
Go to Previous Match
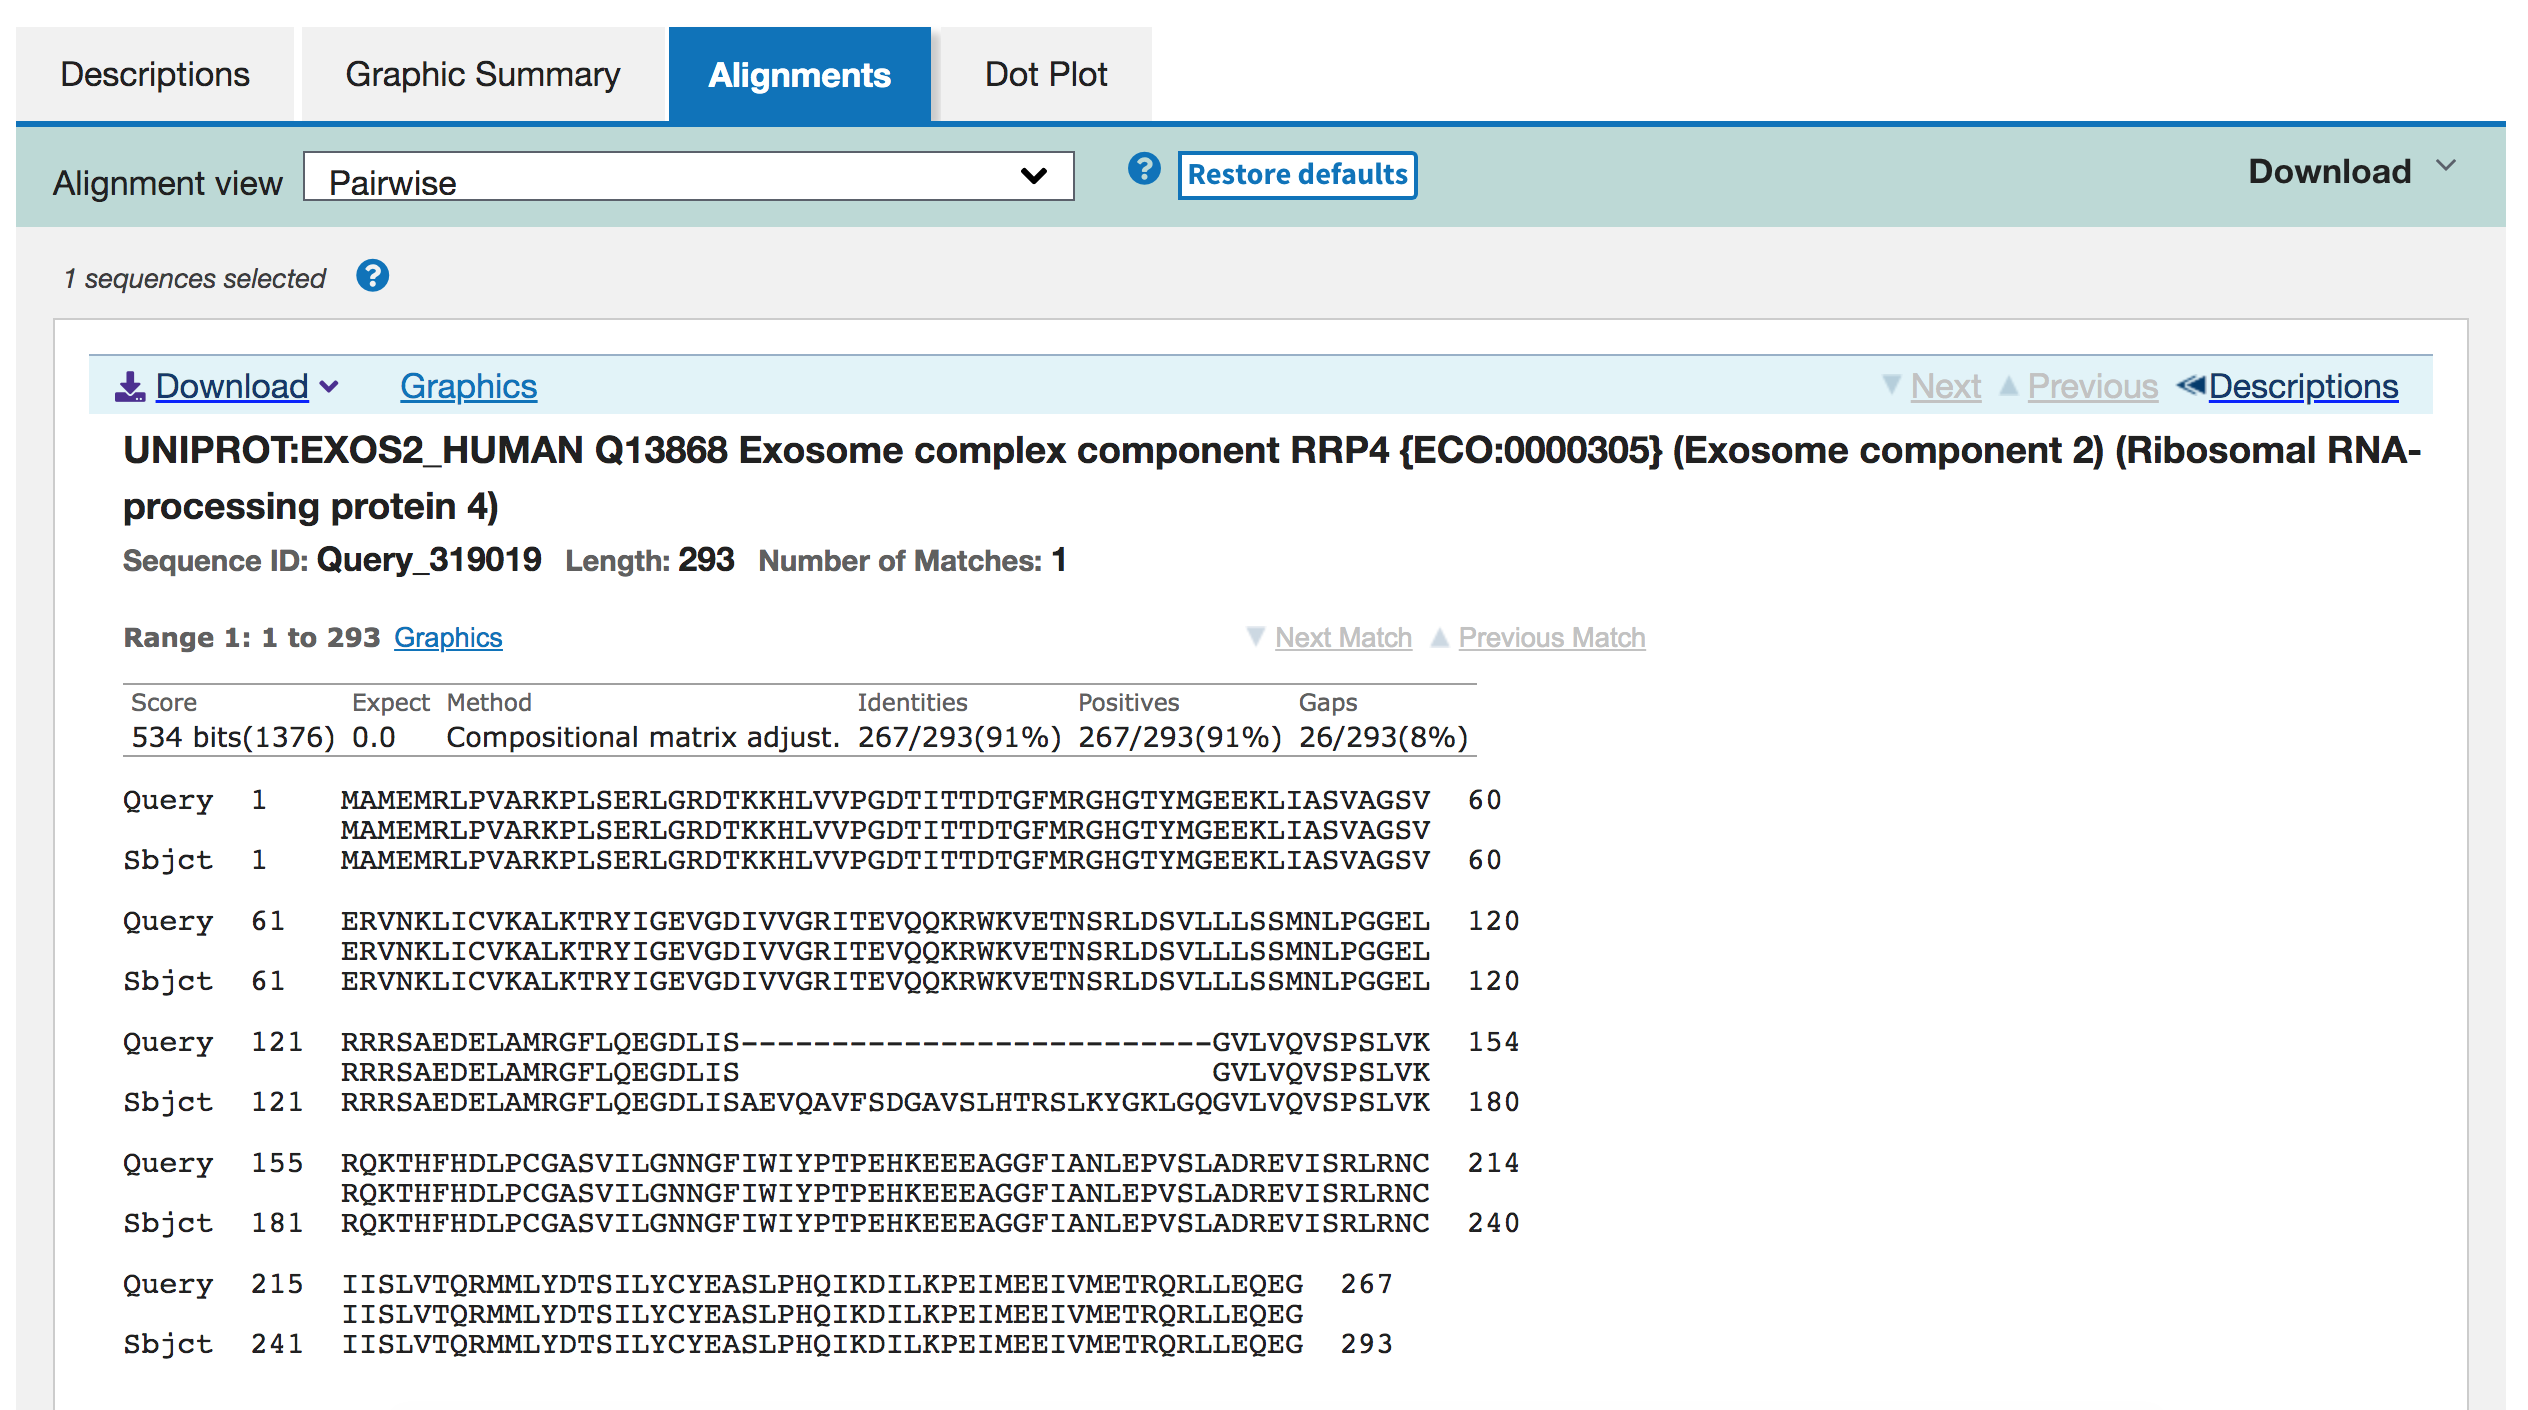pos(1551,637)
